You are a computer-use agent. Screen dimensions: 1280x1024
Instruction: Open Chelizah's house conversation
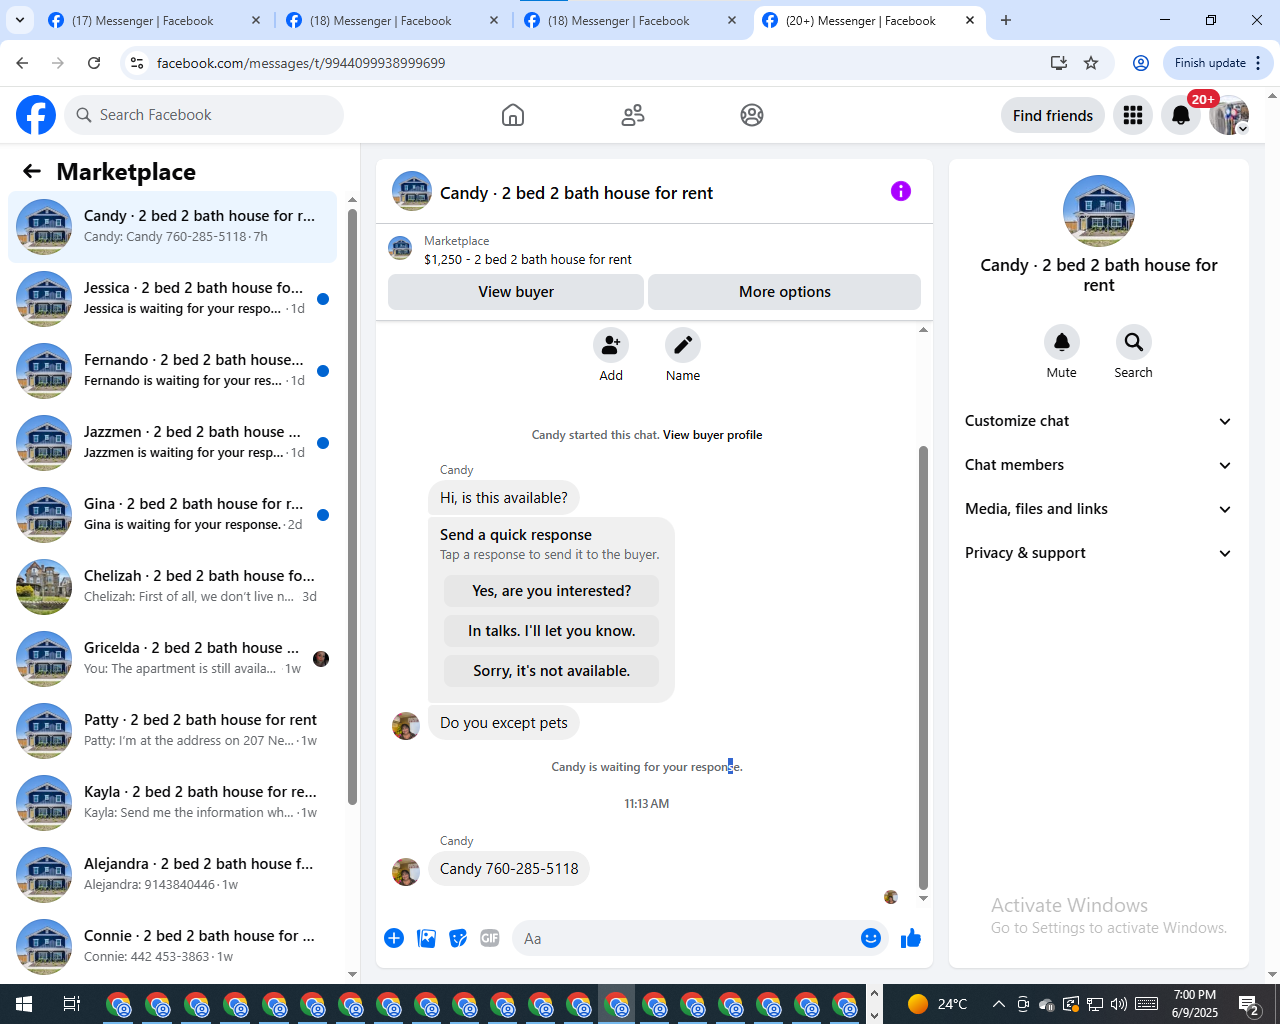173,587
